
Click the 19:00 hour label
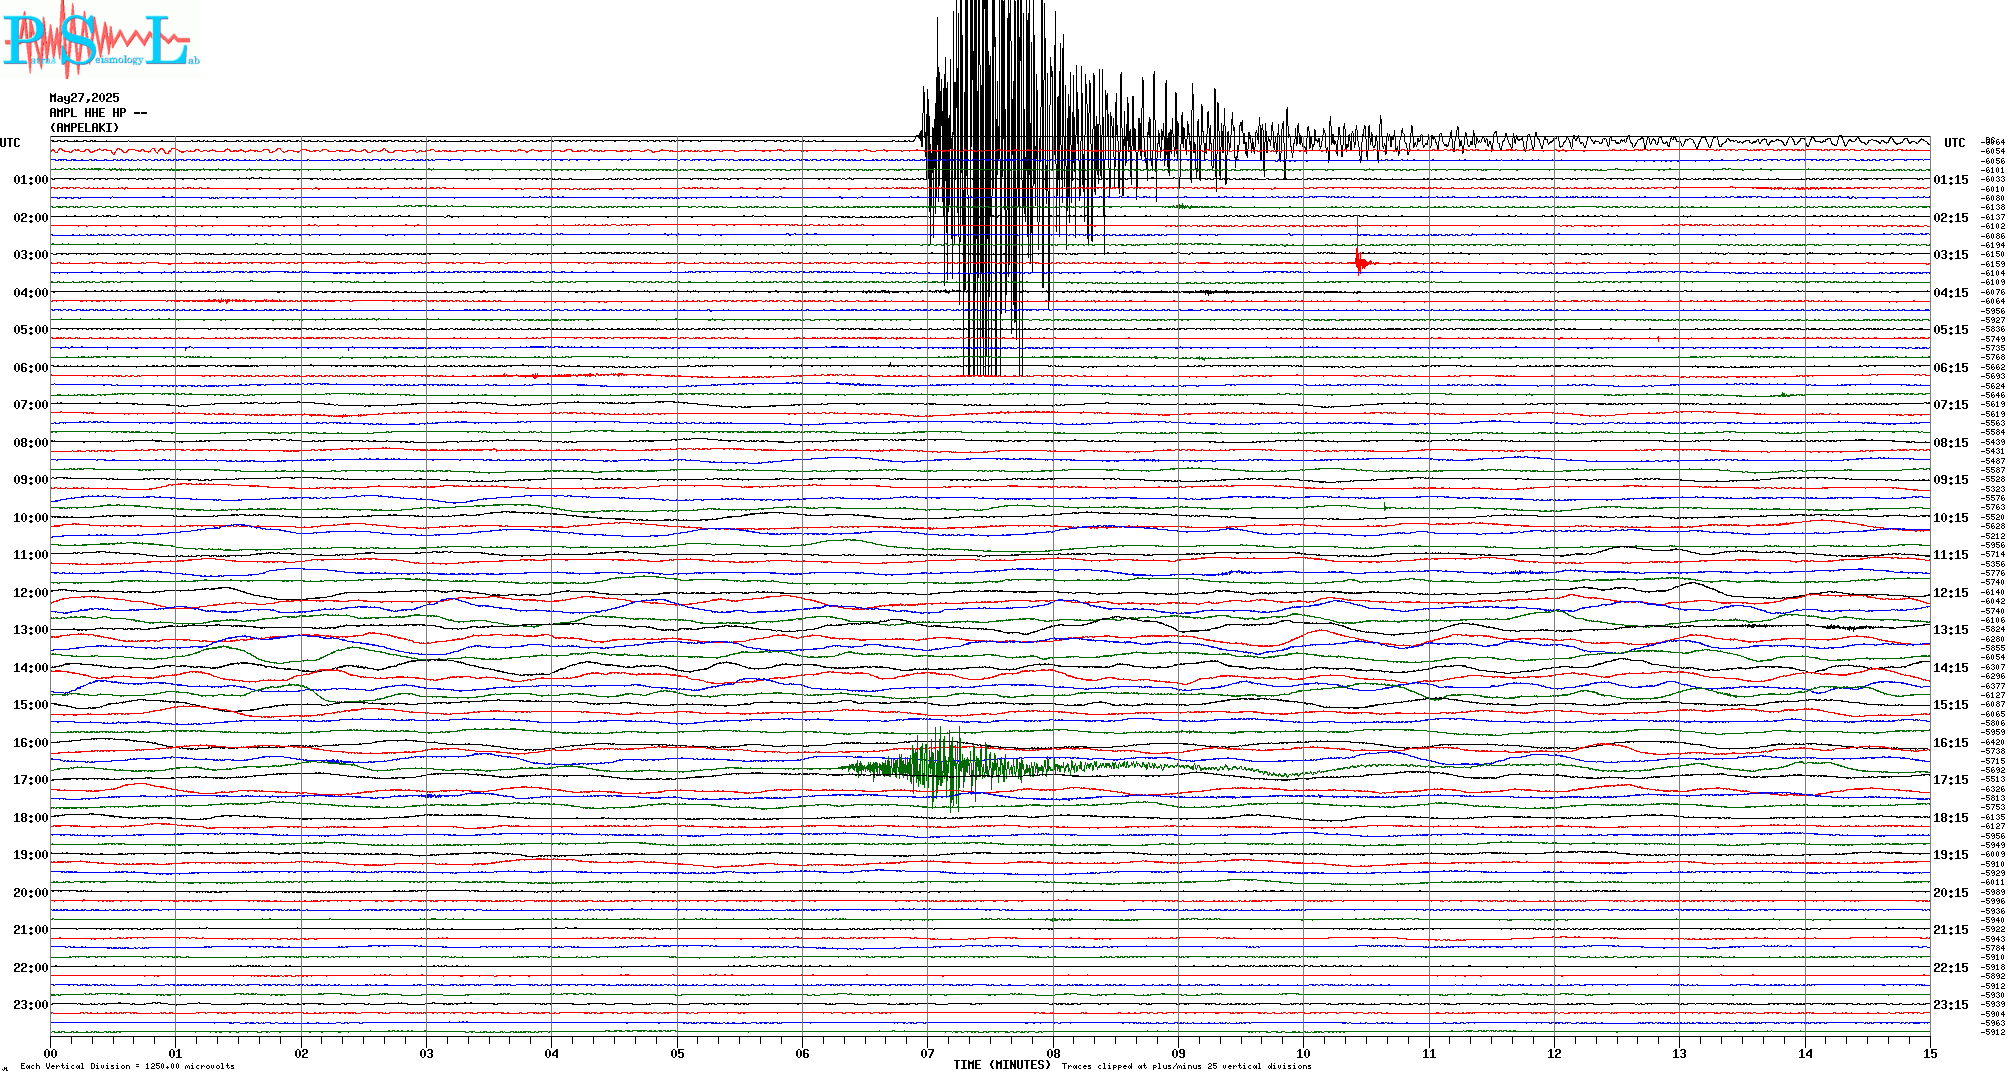[x=31, y=855]
